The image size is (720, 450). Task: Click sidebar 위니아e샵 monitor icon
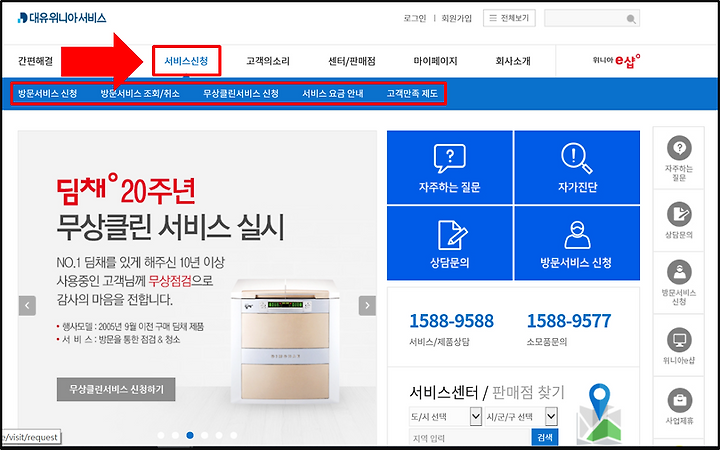tap(679, 340)
